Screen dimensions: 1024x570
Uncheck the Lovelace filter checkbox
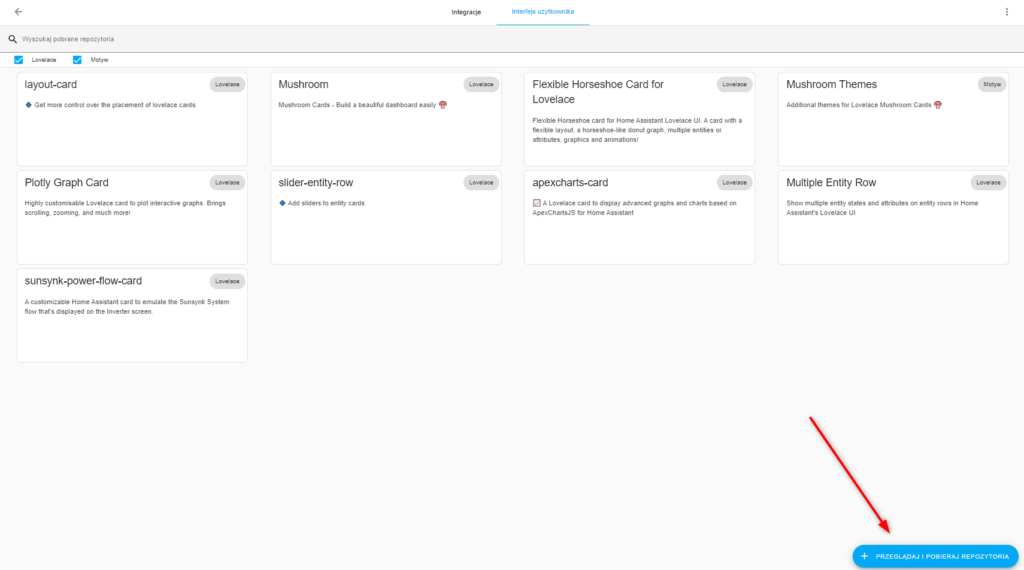pyautogui.click(x=19, y=60)
